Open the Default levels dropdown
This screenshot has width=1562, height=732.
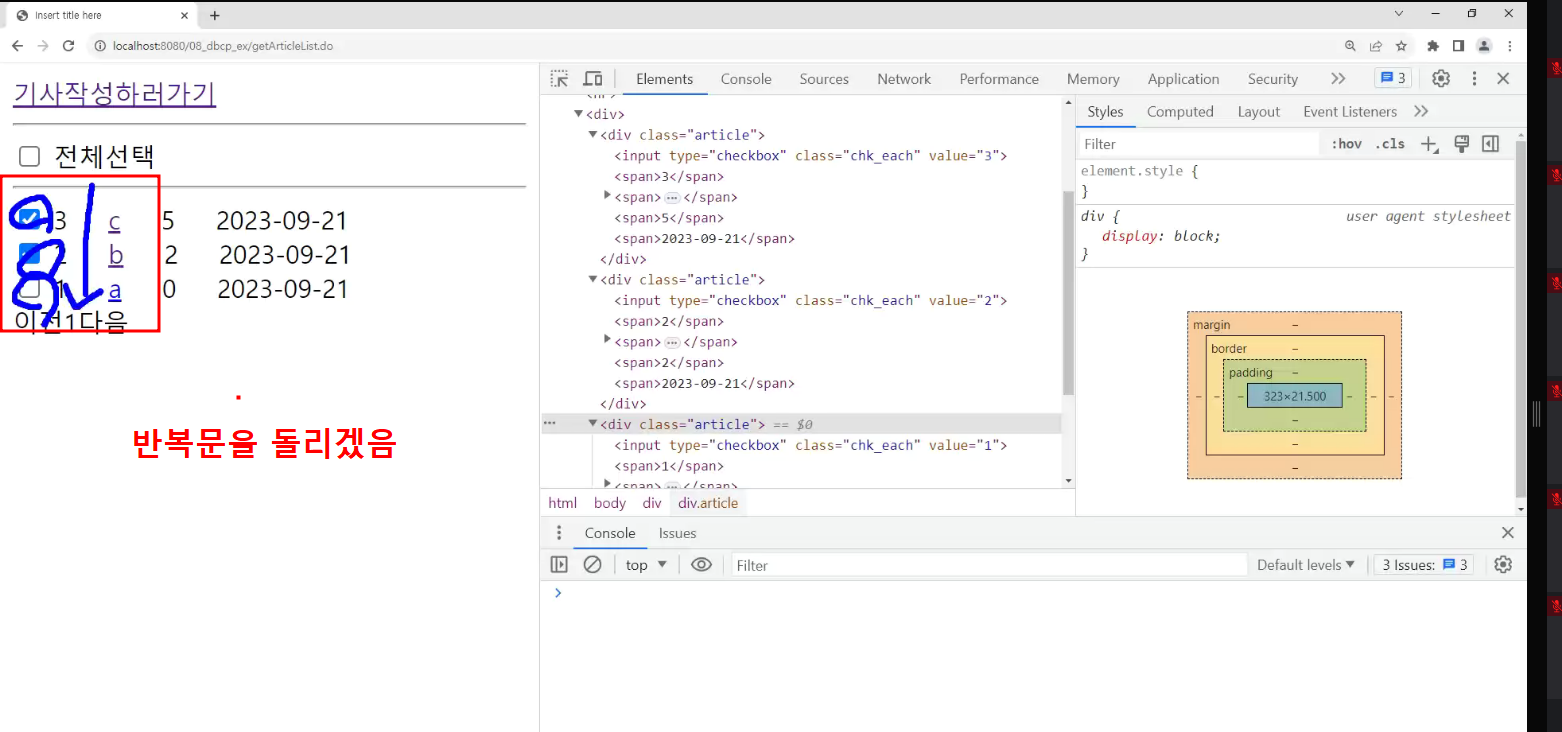coord(1306,565)
